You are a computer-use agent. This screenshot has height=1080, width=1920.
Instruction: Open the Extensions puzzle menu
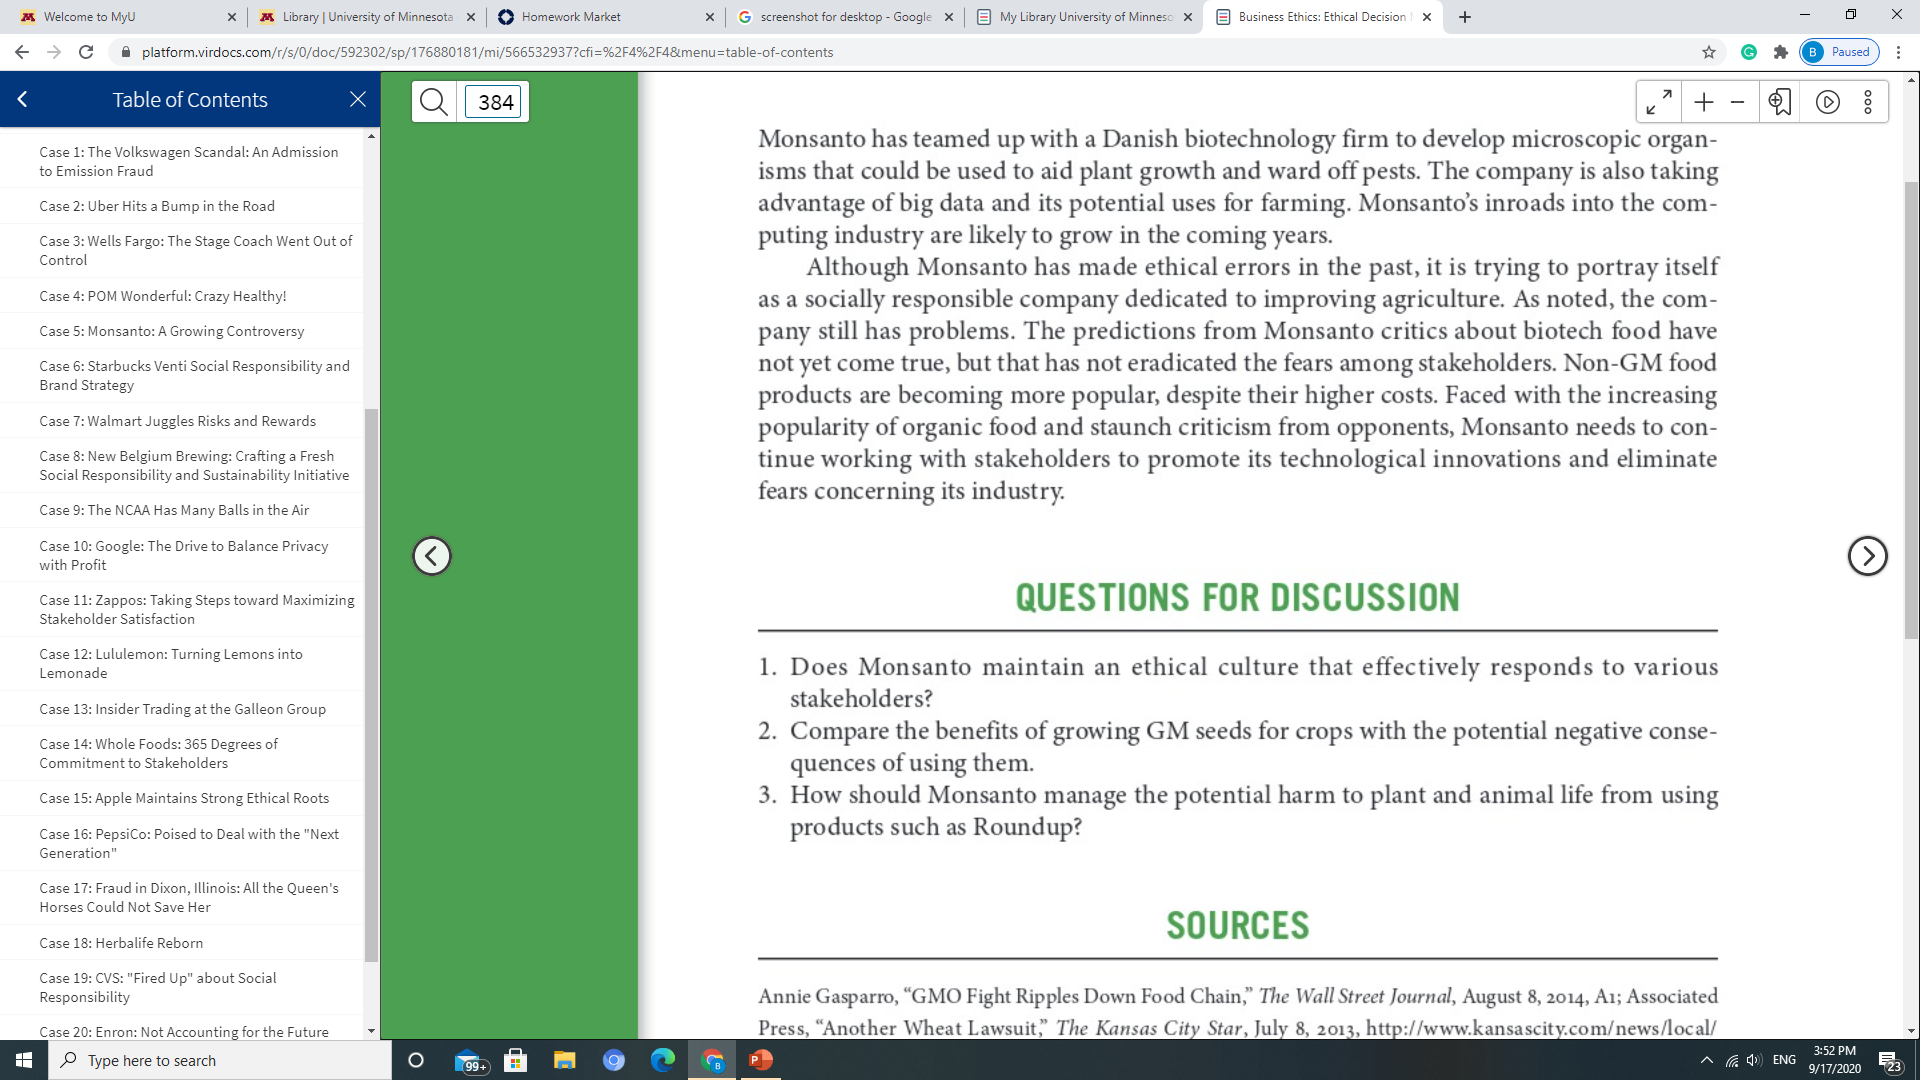click(x=1781, y=52)
